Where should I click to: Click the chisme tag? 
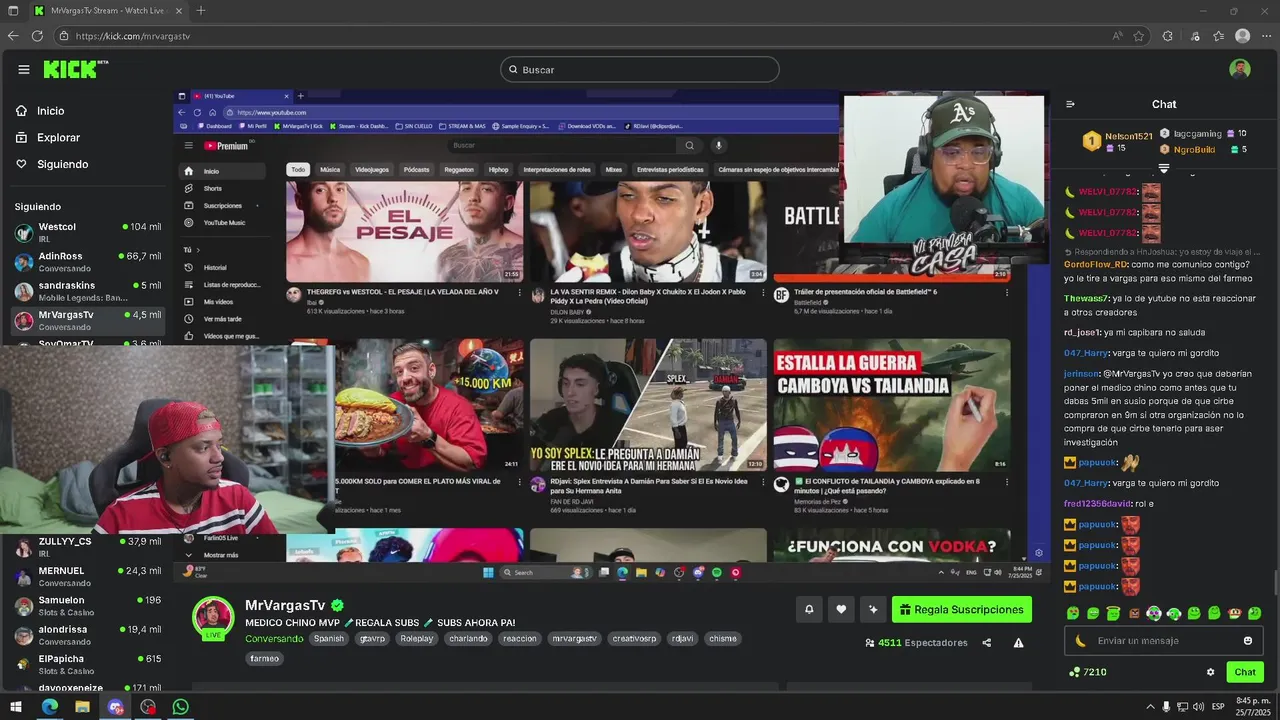pos(722,638)
